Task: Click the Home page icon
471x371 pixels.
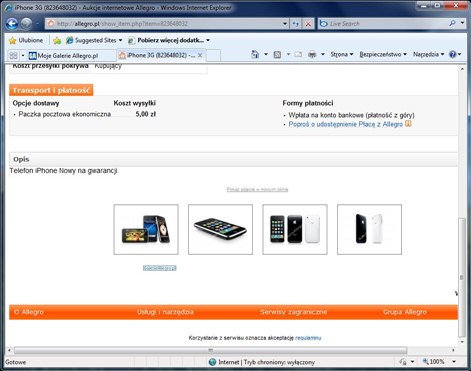Action: point(255,54)
